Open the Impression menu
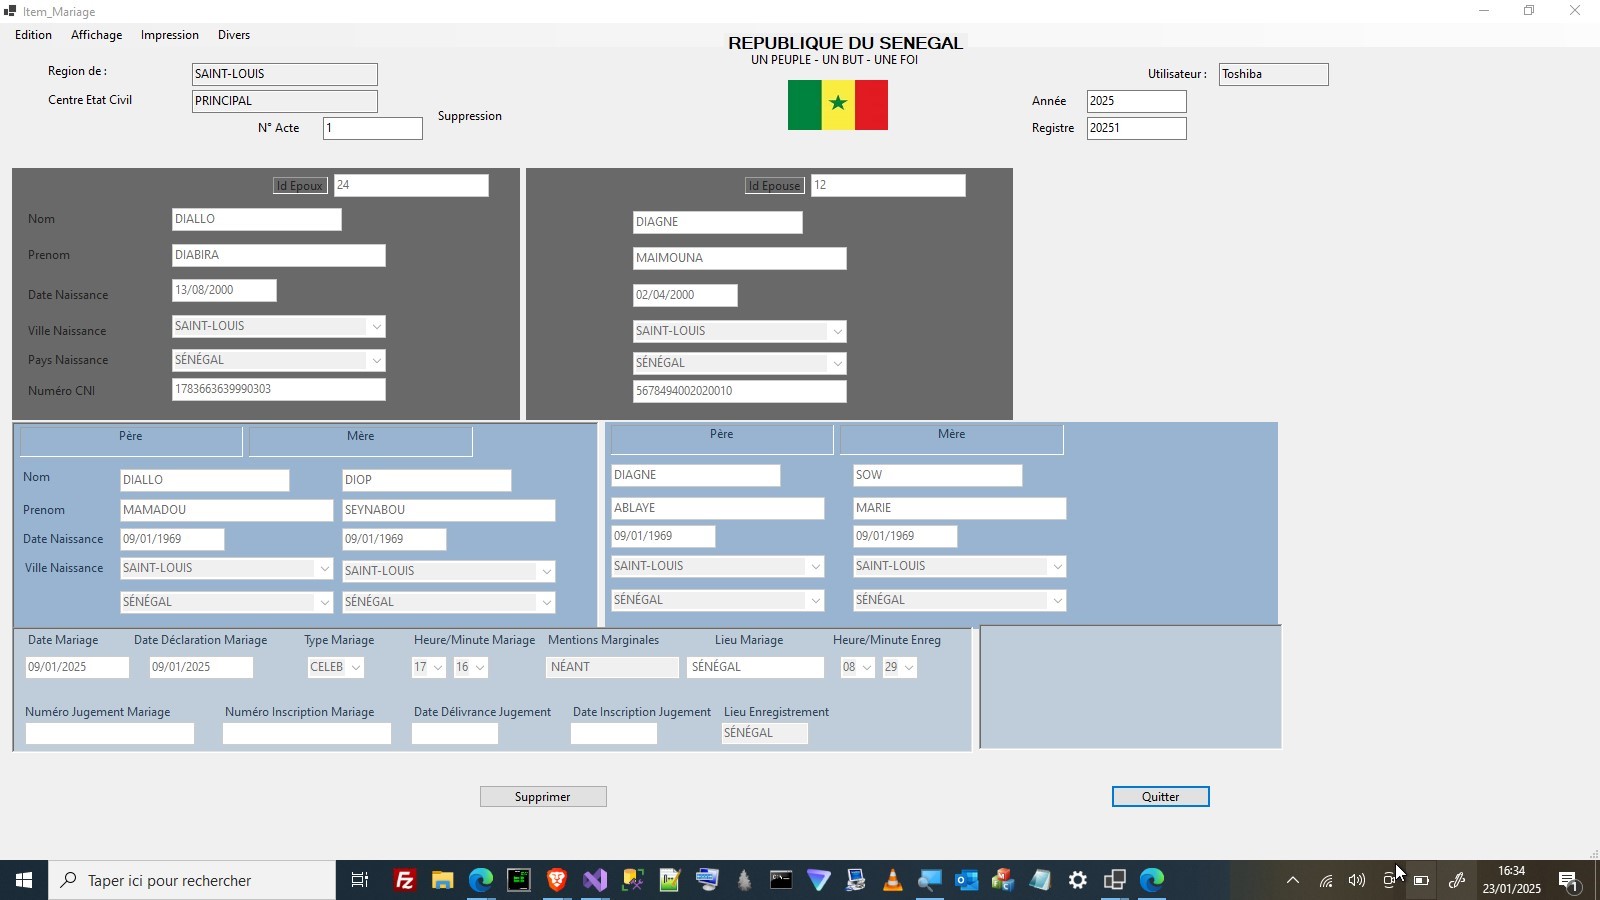1600x900 pixels. pos(169,35)
